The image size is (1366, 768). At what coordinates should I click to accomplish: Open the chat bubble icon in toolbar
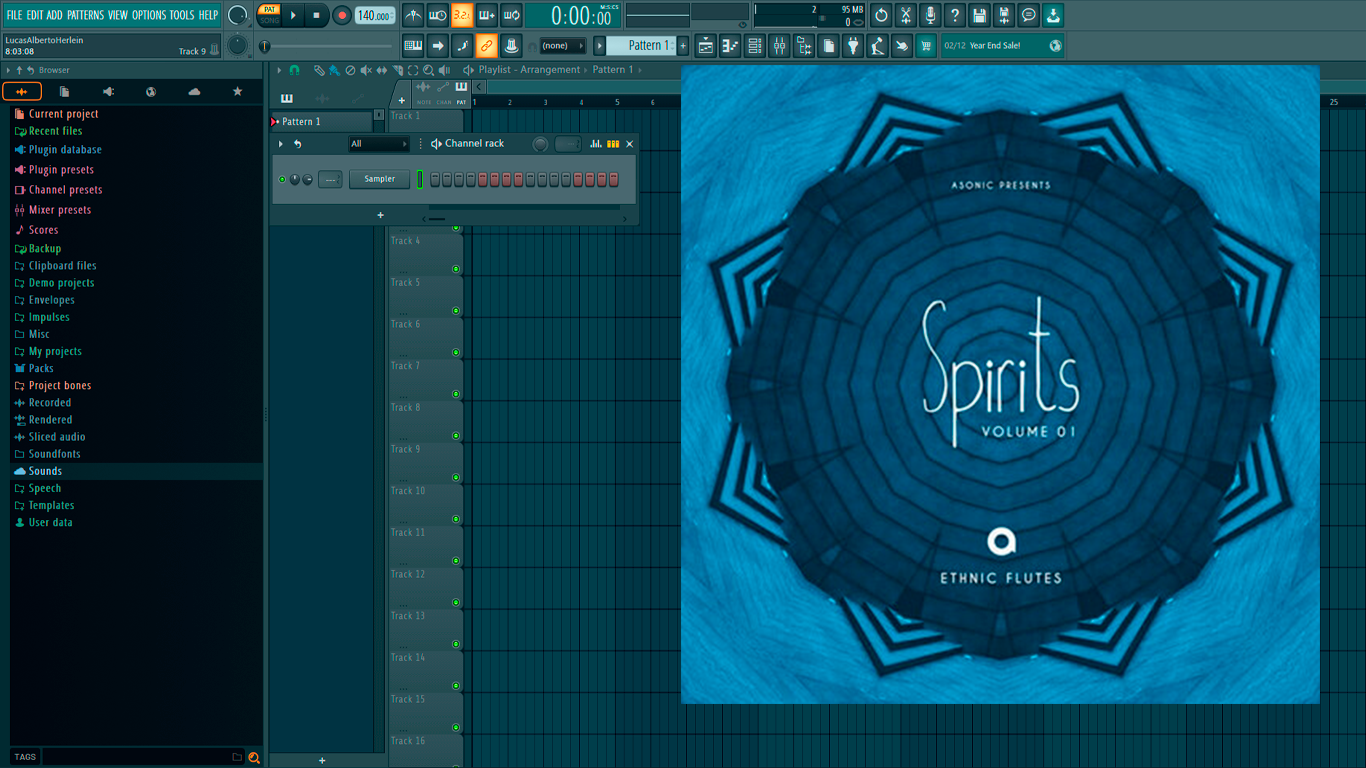(1028, 15)
